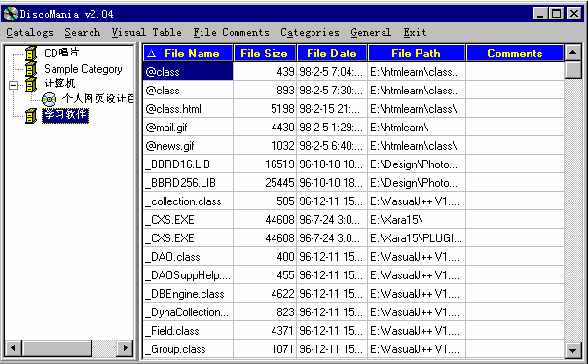Select the Sample Category book icon
This screenshot has width=588, height=364.
coord(31,69)
